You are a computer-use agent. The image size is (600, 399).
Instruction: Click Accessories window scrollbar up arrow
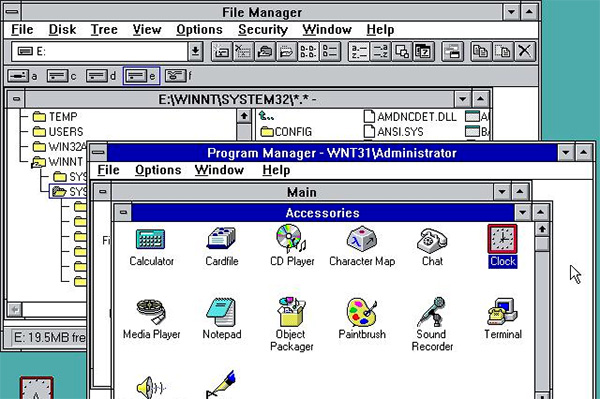click(x=541, y=229)
